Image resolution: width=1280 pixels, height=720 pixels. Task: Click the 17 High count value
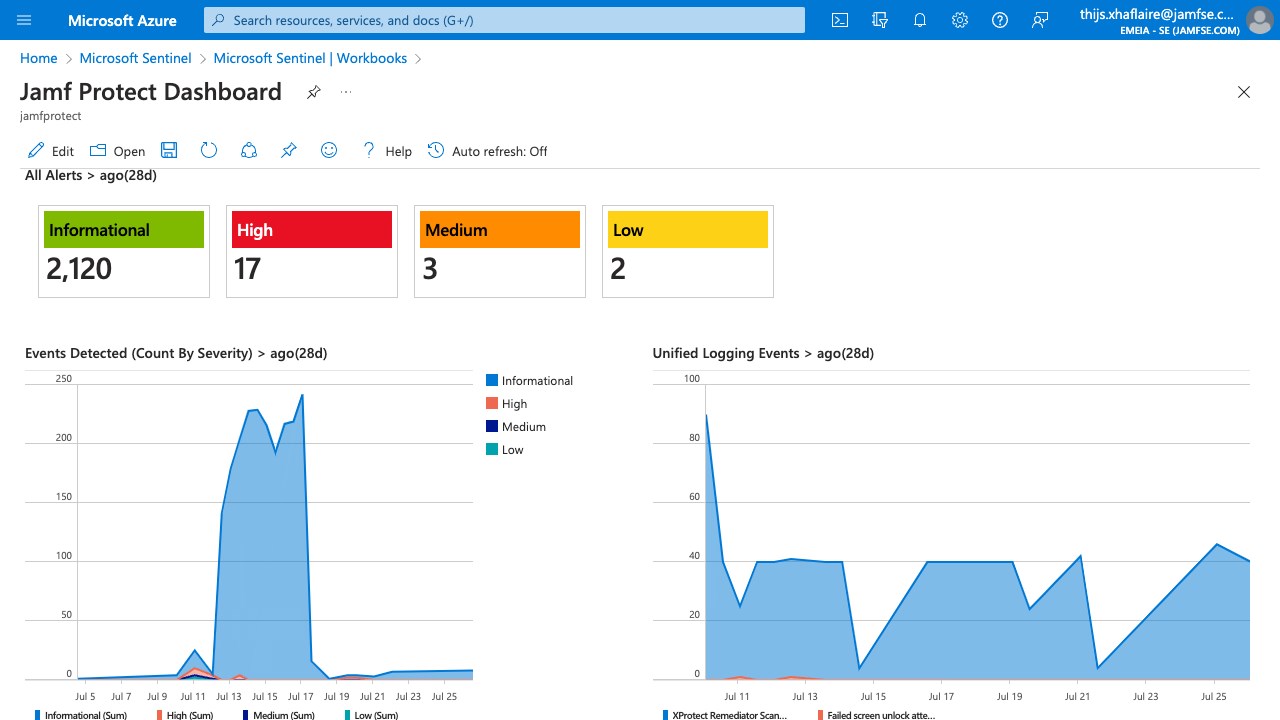click(247, 269)
